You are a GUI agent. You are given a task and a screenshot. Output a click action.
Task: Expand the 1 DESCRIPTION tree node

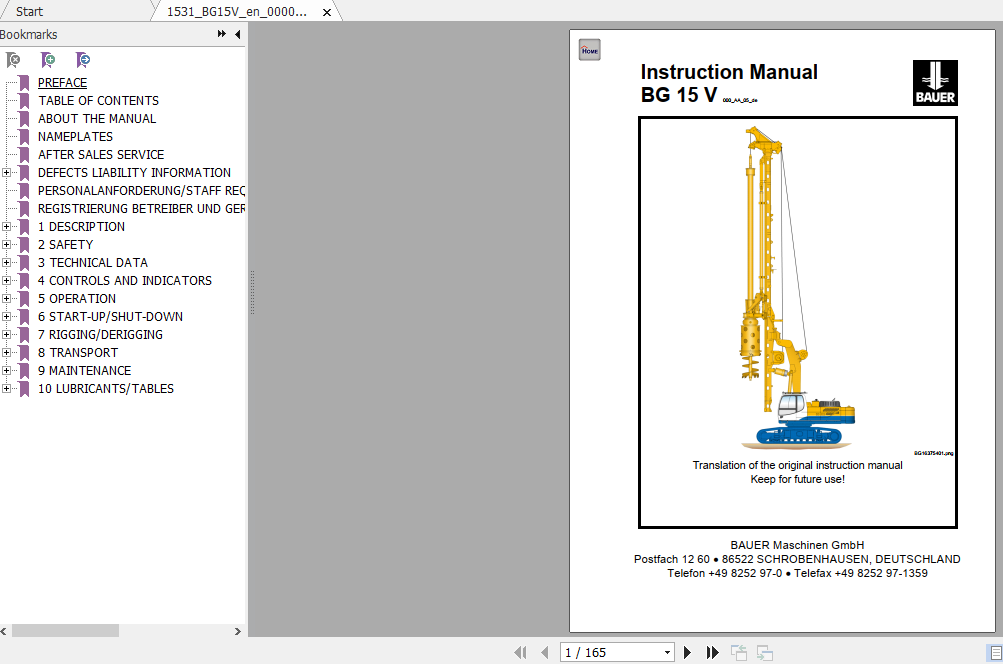6,226
